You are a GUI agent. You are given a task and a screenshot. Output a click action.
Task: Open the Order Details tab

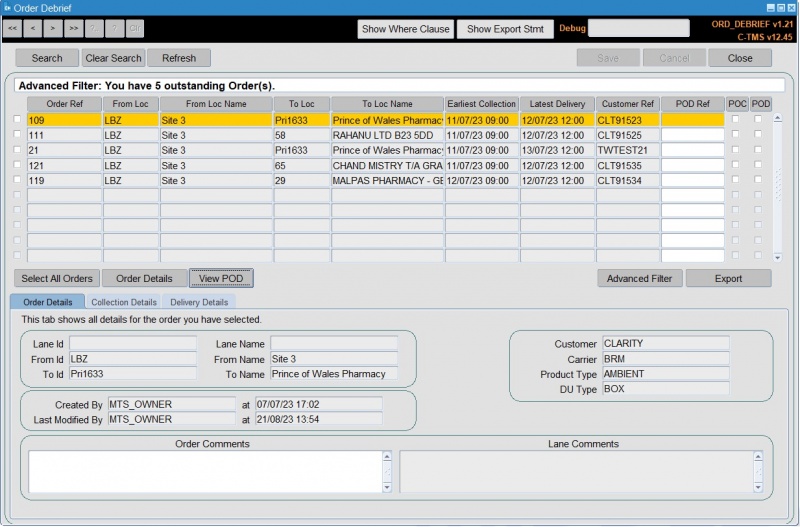47,302
